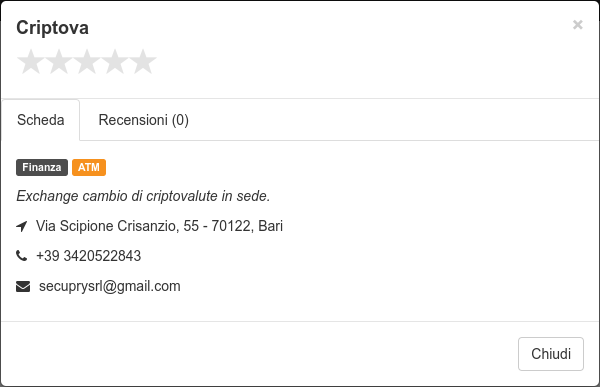Click the email secuprysrl@gmail.com

109,286
